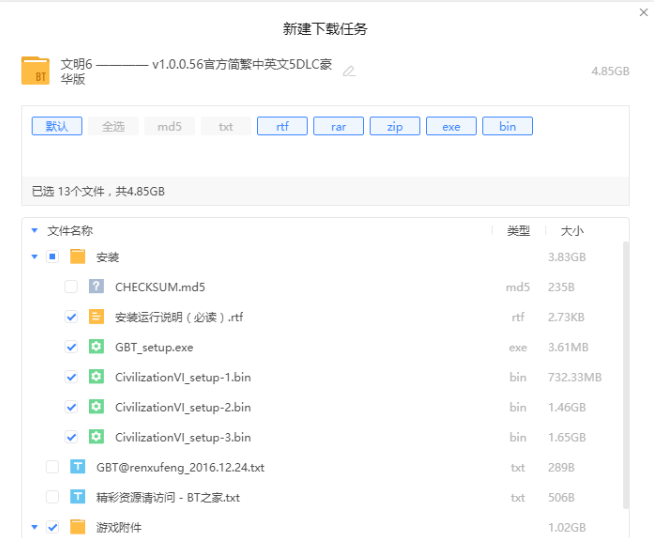Click the rtf document icon for 安装运行说明
The image size is (654, 538).
[x=96, y=317]
